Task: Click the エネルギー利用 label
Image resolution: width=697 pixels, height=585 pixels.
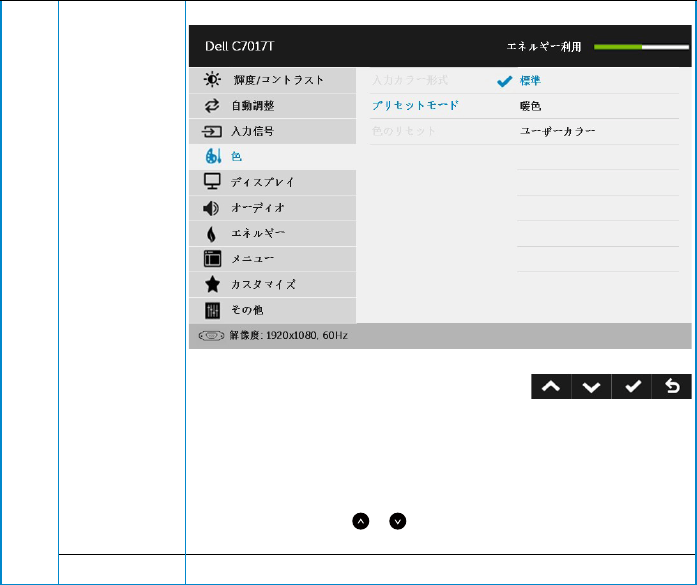Action: [x=544, y=47]
